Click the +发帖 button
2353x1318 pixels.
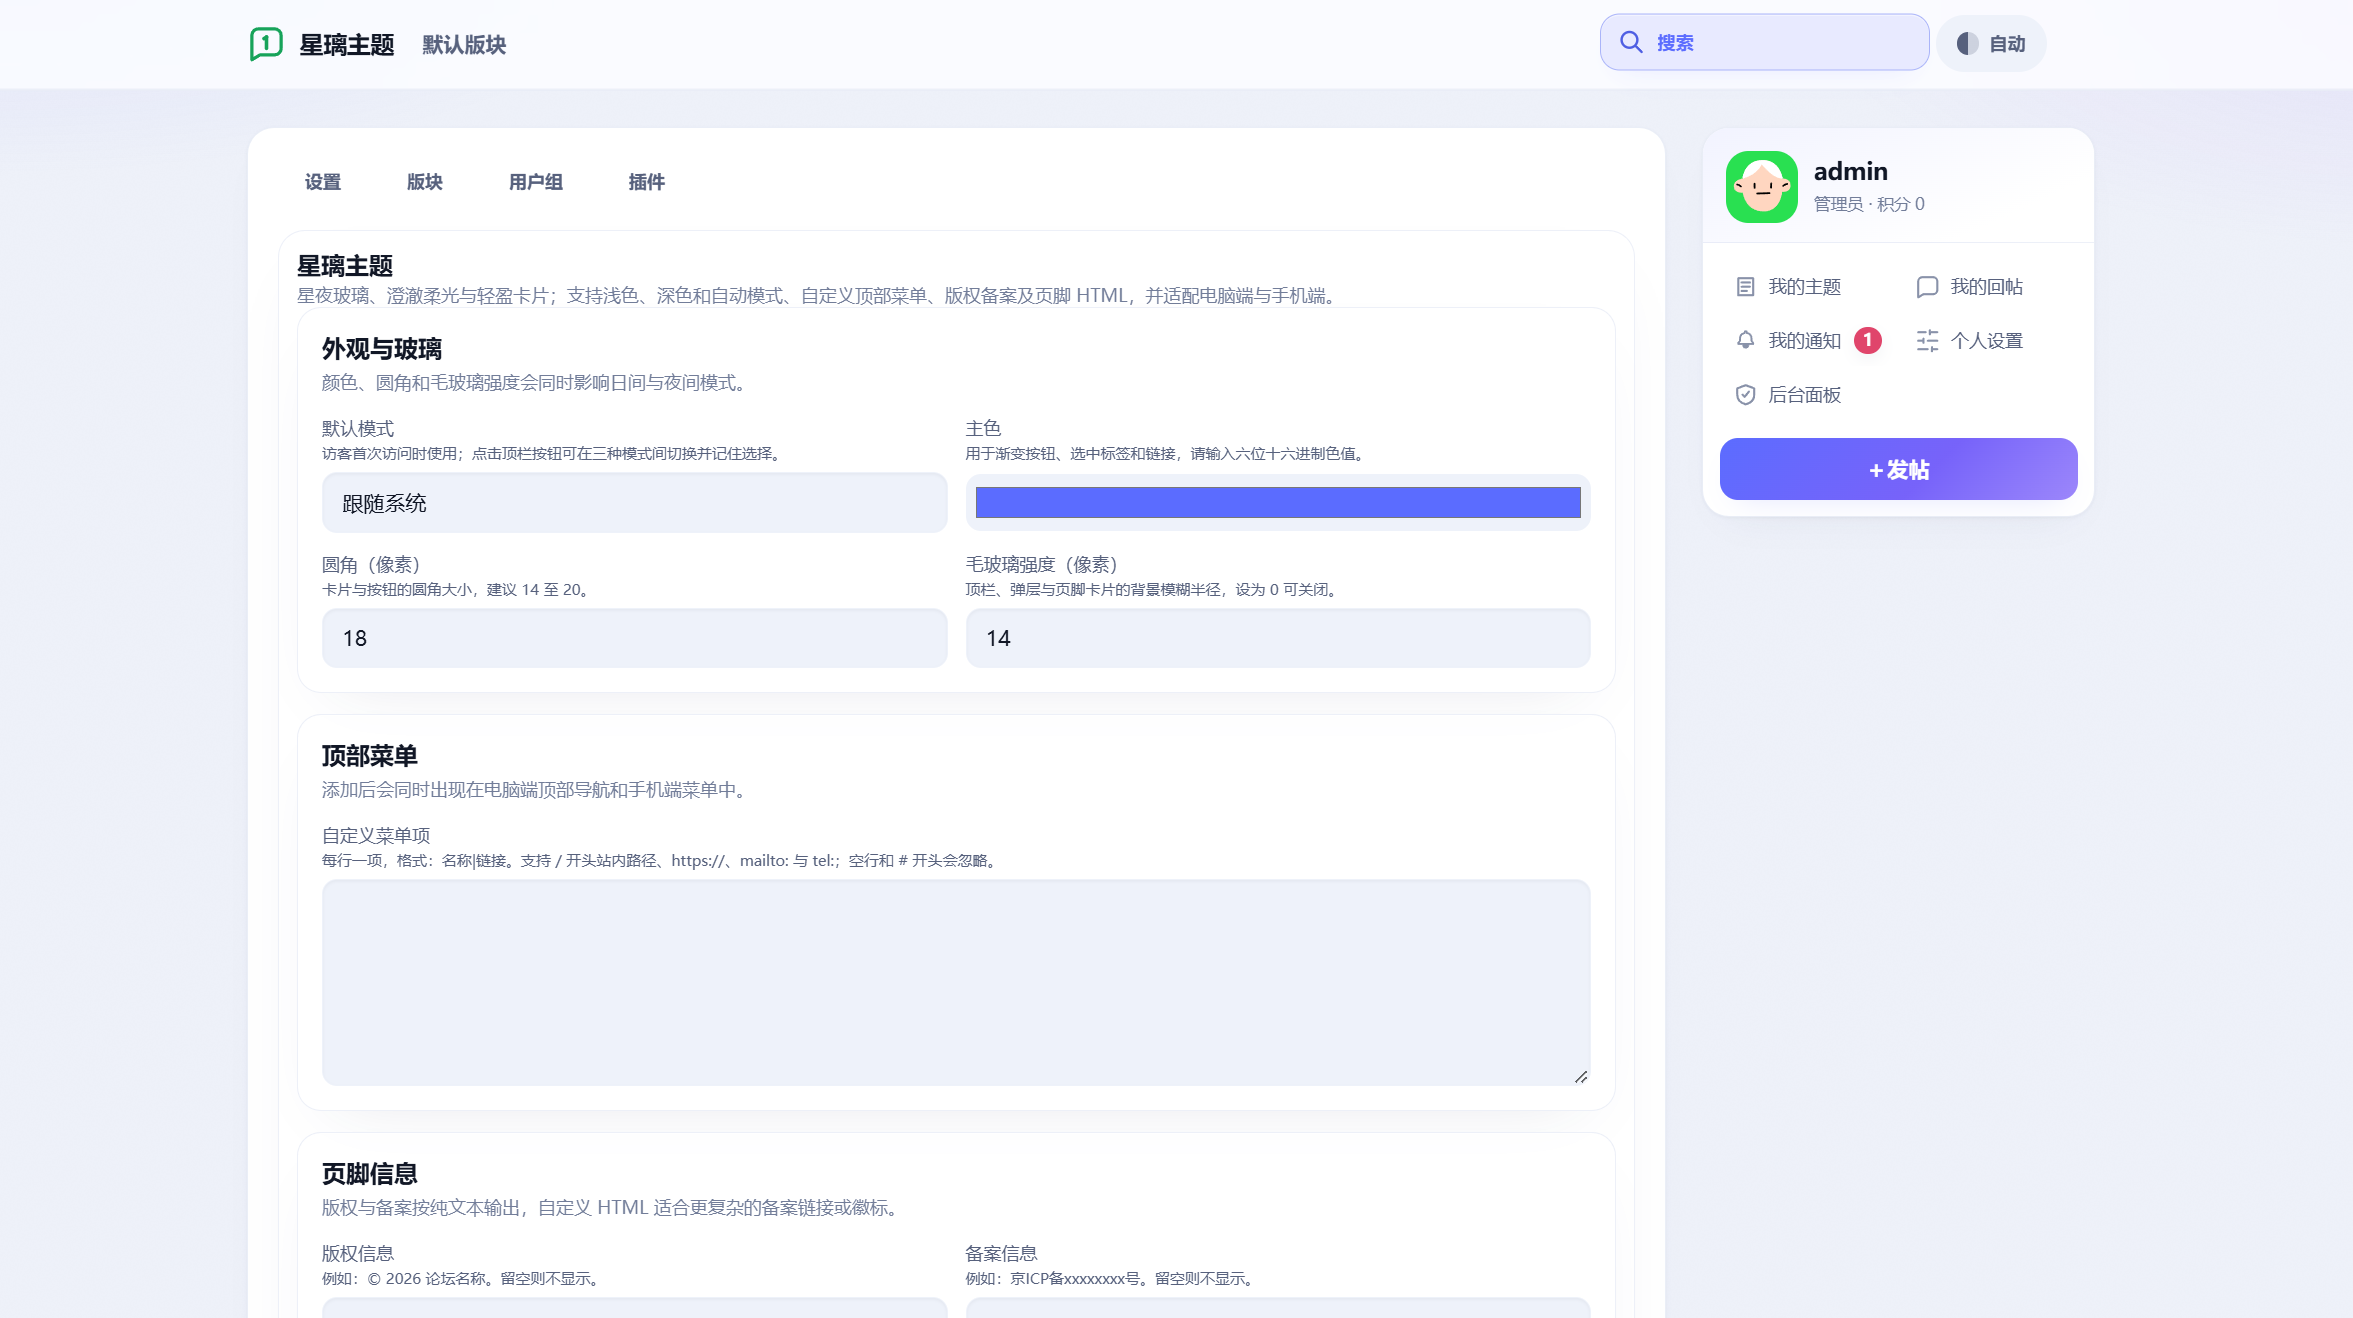(x=1898, y=469)
